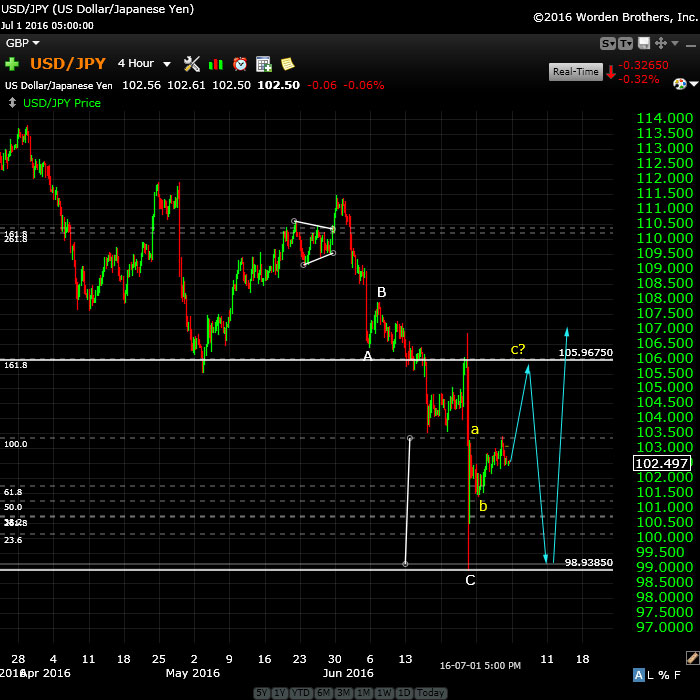The image size is (700, 700).
Task: Expand the gray triangle chart menu arrow
Action: tap(675, 43)
